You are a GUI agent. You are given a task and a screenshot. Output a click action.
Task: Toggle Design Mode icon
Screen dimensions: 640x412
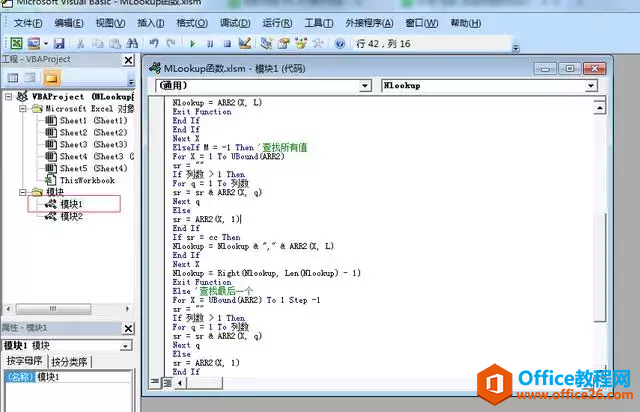click(x=245, y=43)
